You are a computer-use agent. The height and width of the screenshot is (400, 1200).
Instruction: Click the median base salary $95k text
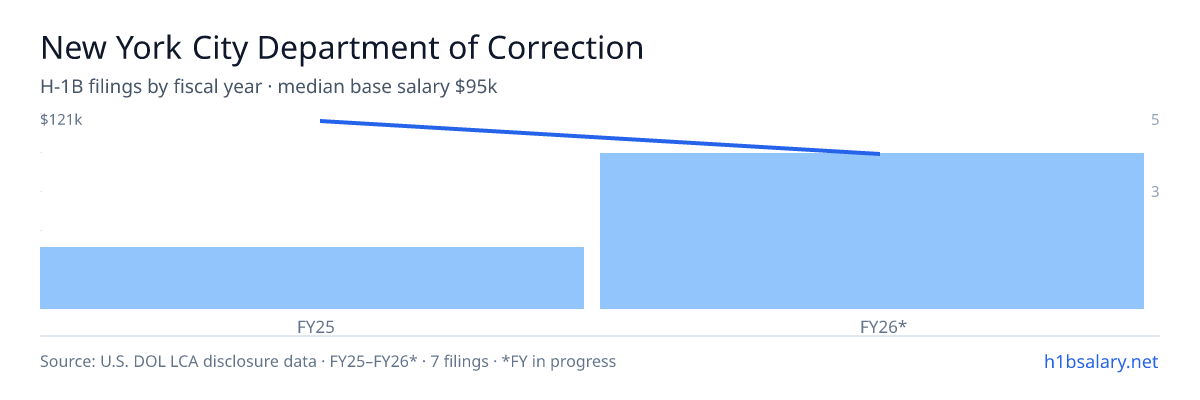click(x=388, y=87)
